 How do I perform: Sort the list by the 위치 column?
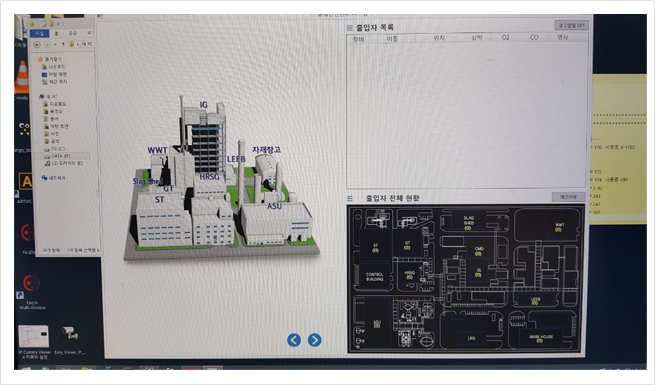(x=439, y=38)
